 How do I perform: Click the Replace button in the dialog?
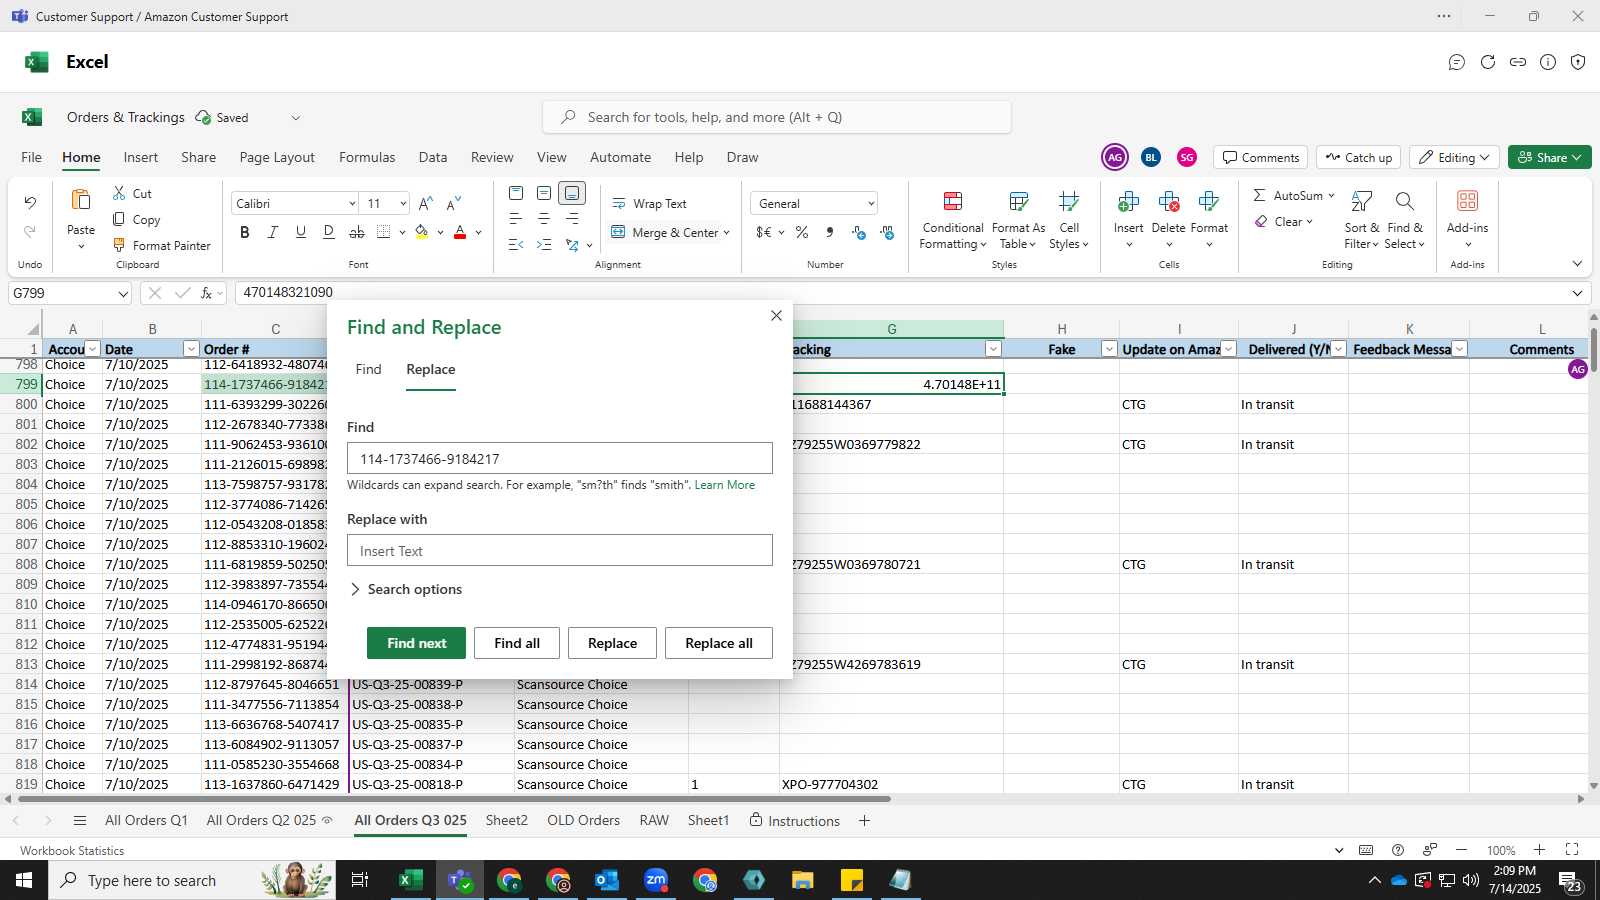click(612, 643)
